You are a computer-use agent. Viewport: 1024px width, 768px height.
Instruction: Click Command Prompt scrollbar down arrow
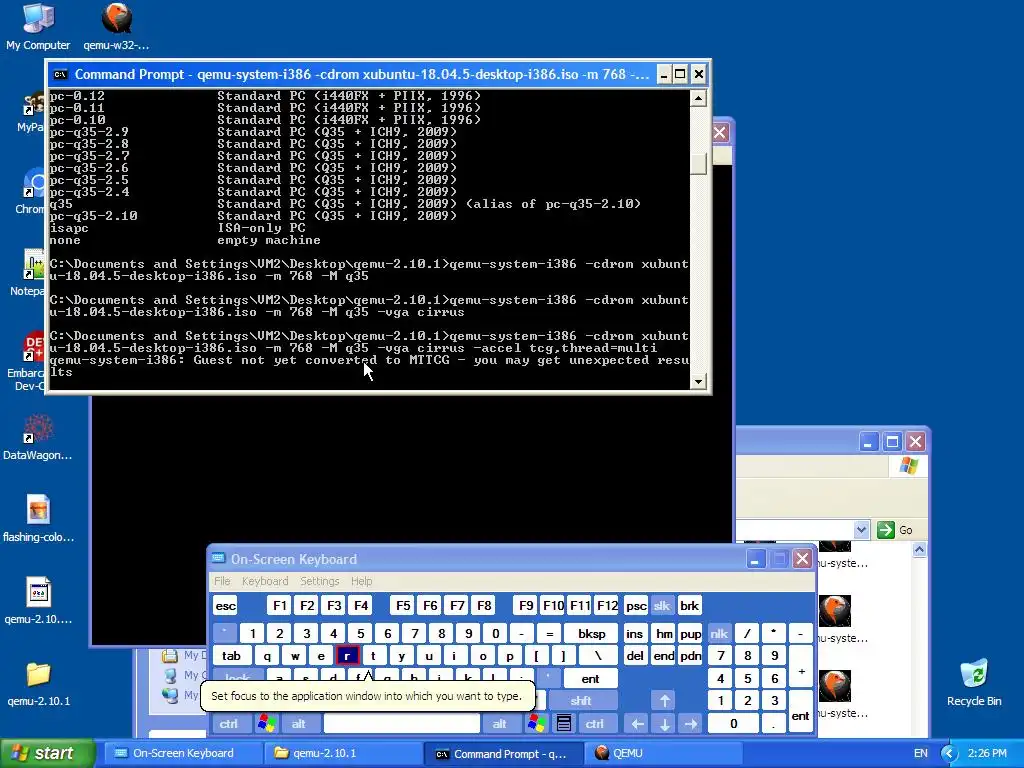tap(698, 381)
